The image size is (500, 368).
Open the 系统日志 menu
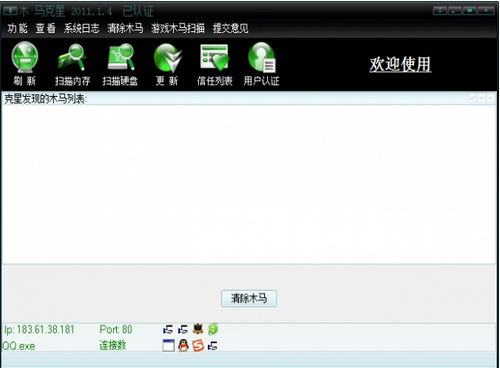pyautogui.click(x=82, y=28)
